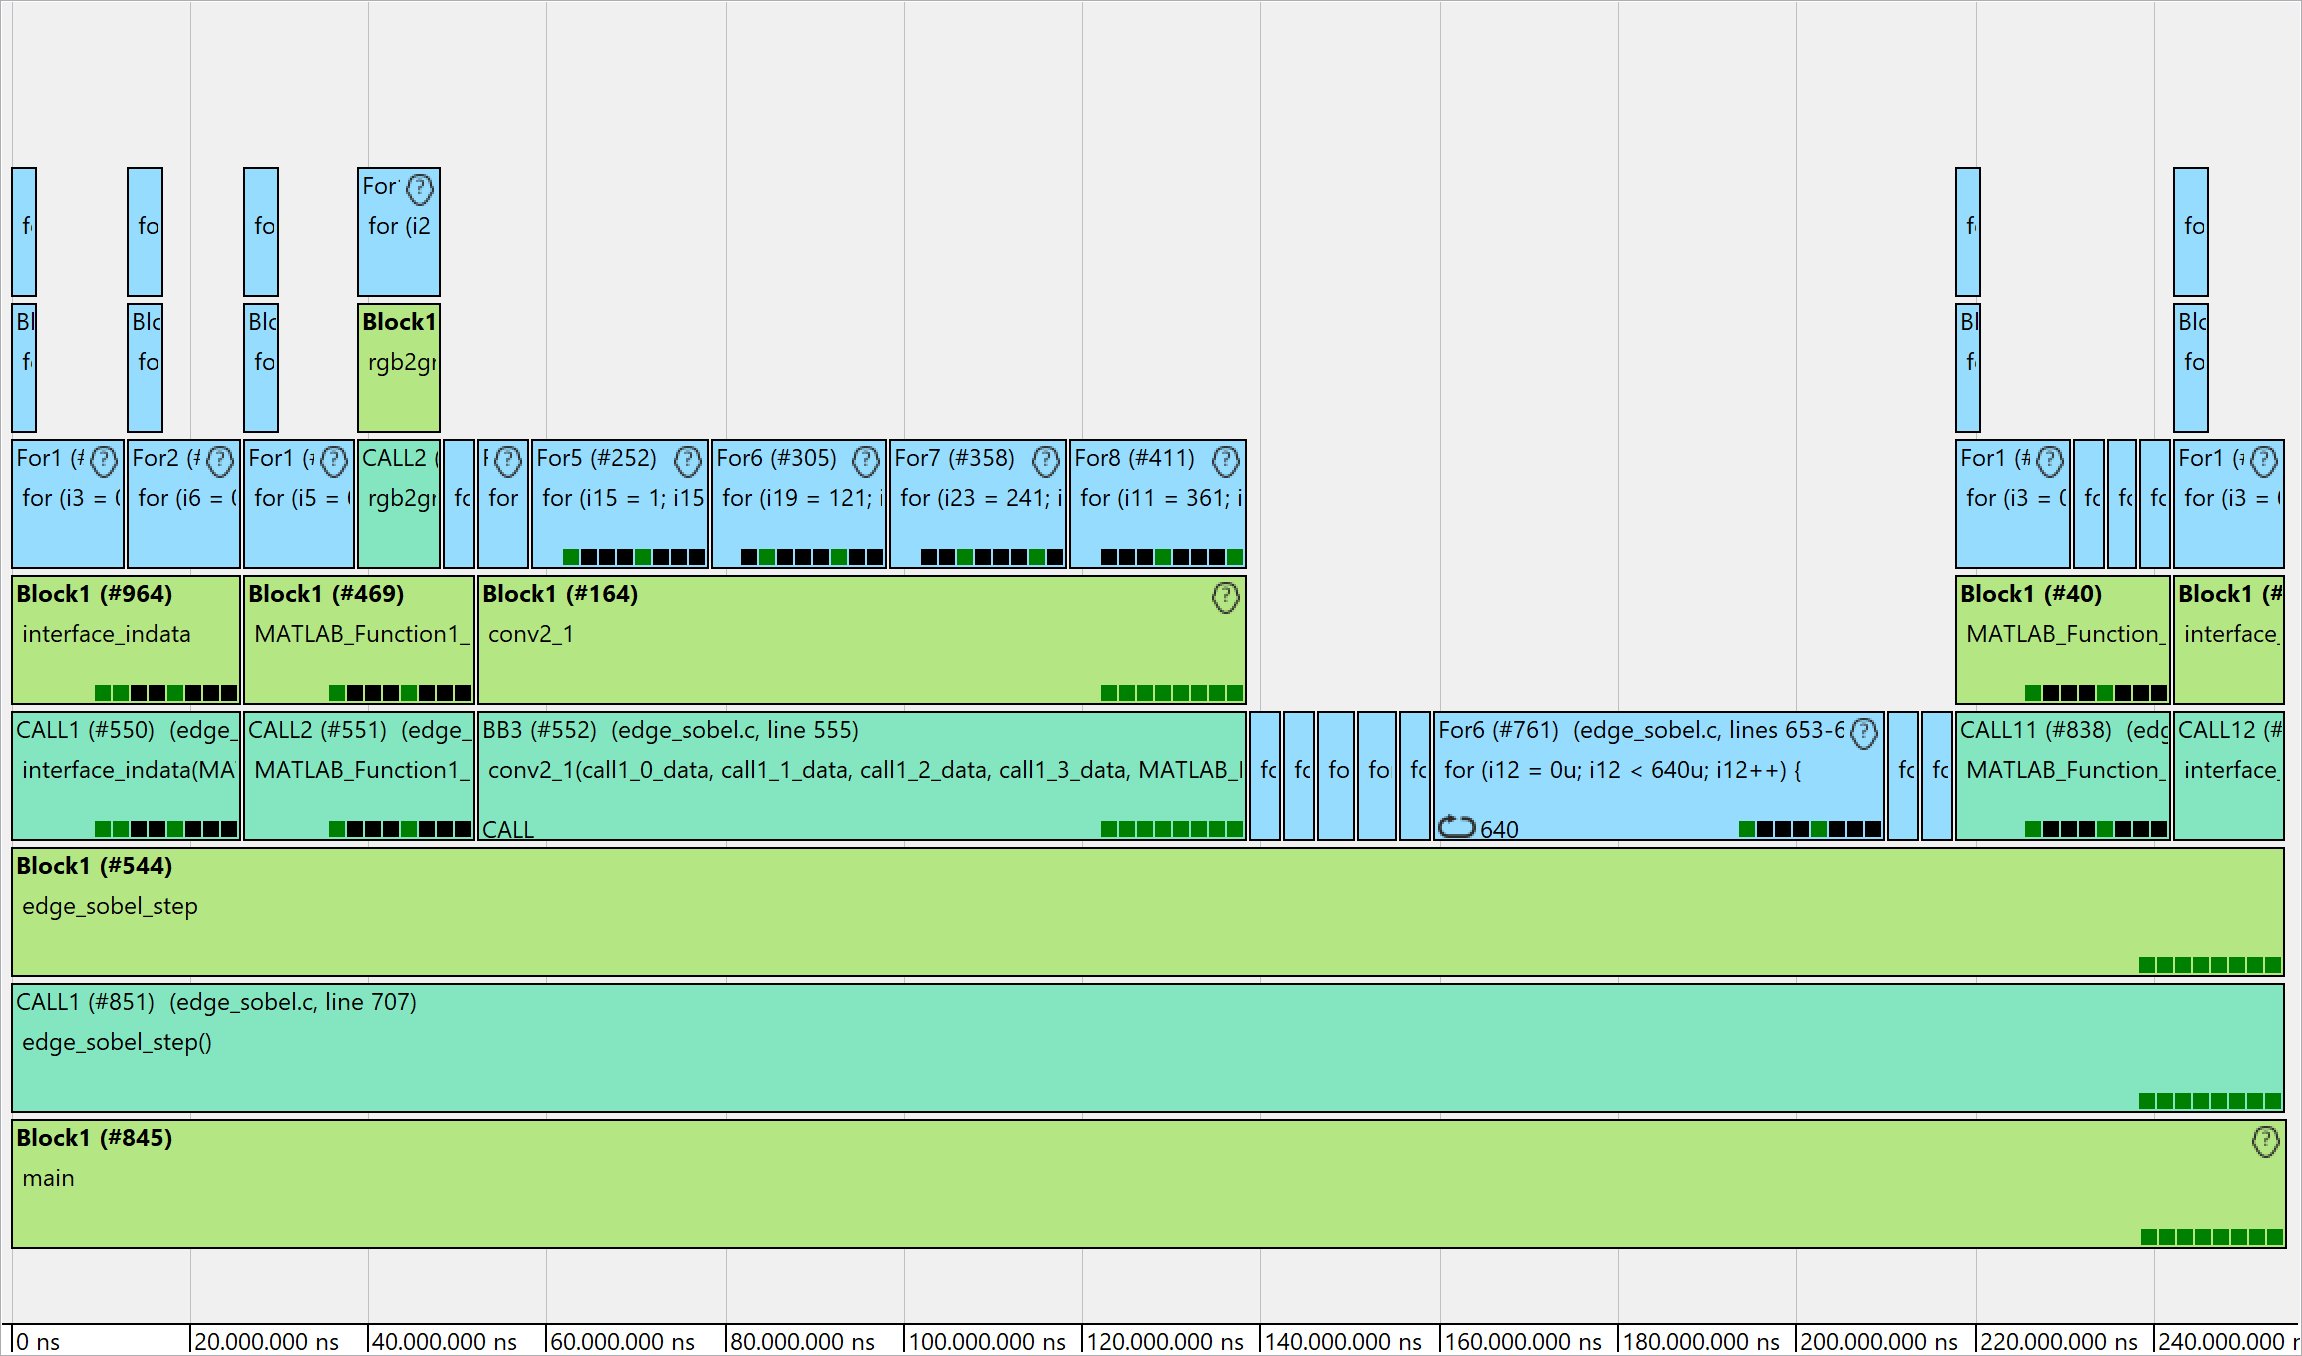Click the loop iteration icon showing 640

pyautogui.click(x=1456, y=828)
